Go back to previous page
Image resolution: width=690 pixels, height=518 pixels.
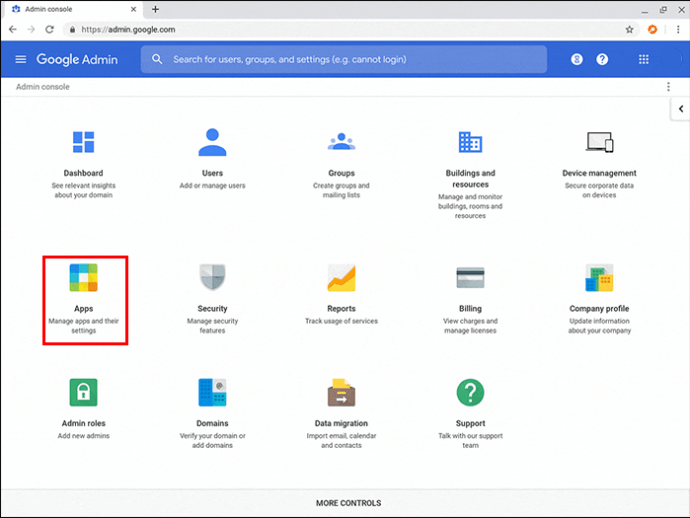(x=13, y=29)
